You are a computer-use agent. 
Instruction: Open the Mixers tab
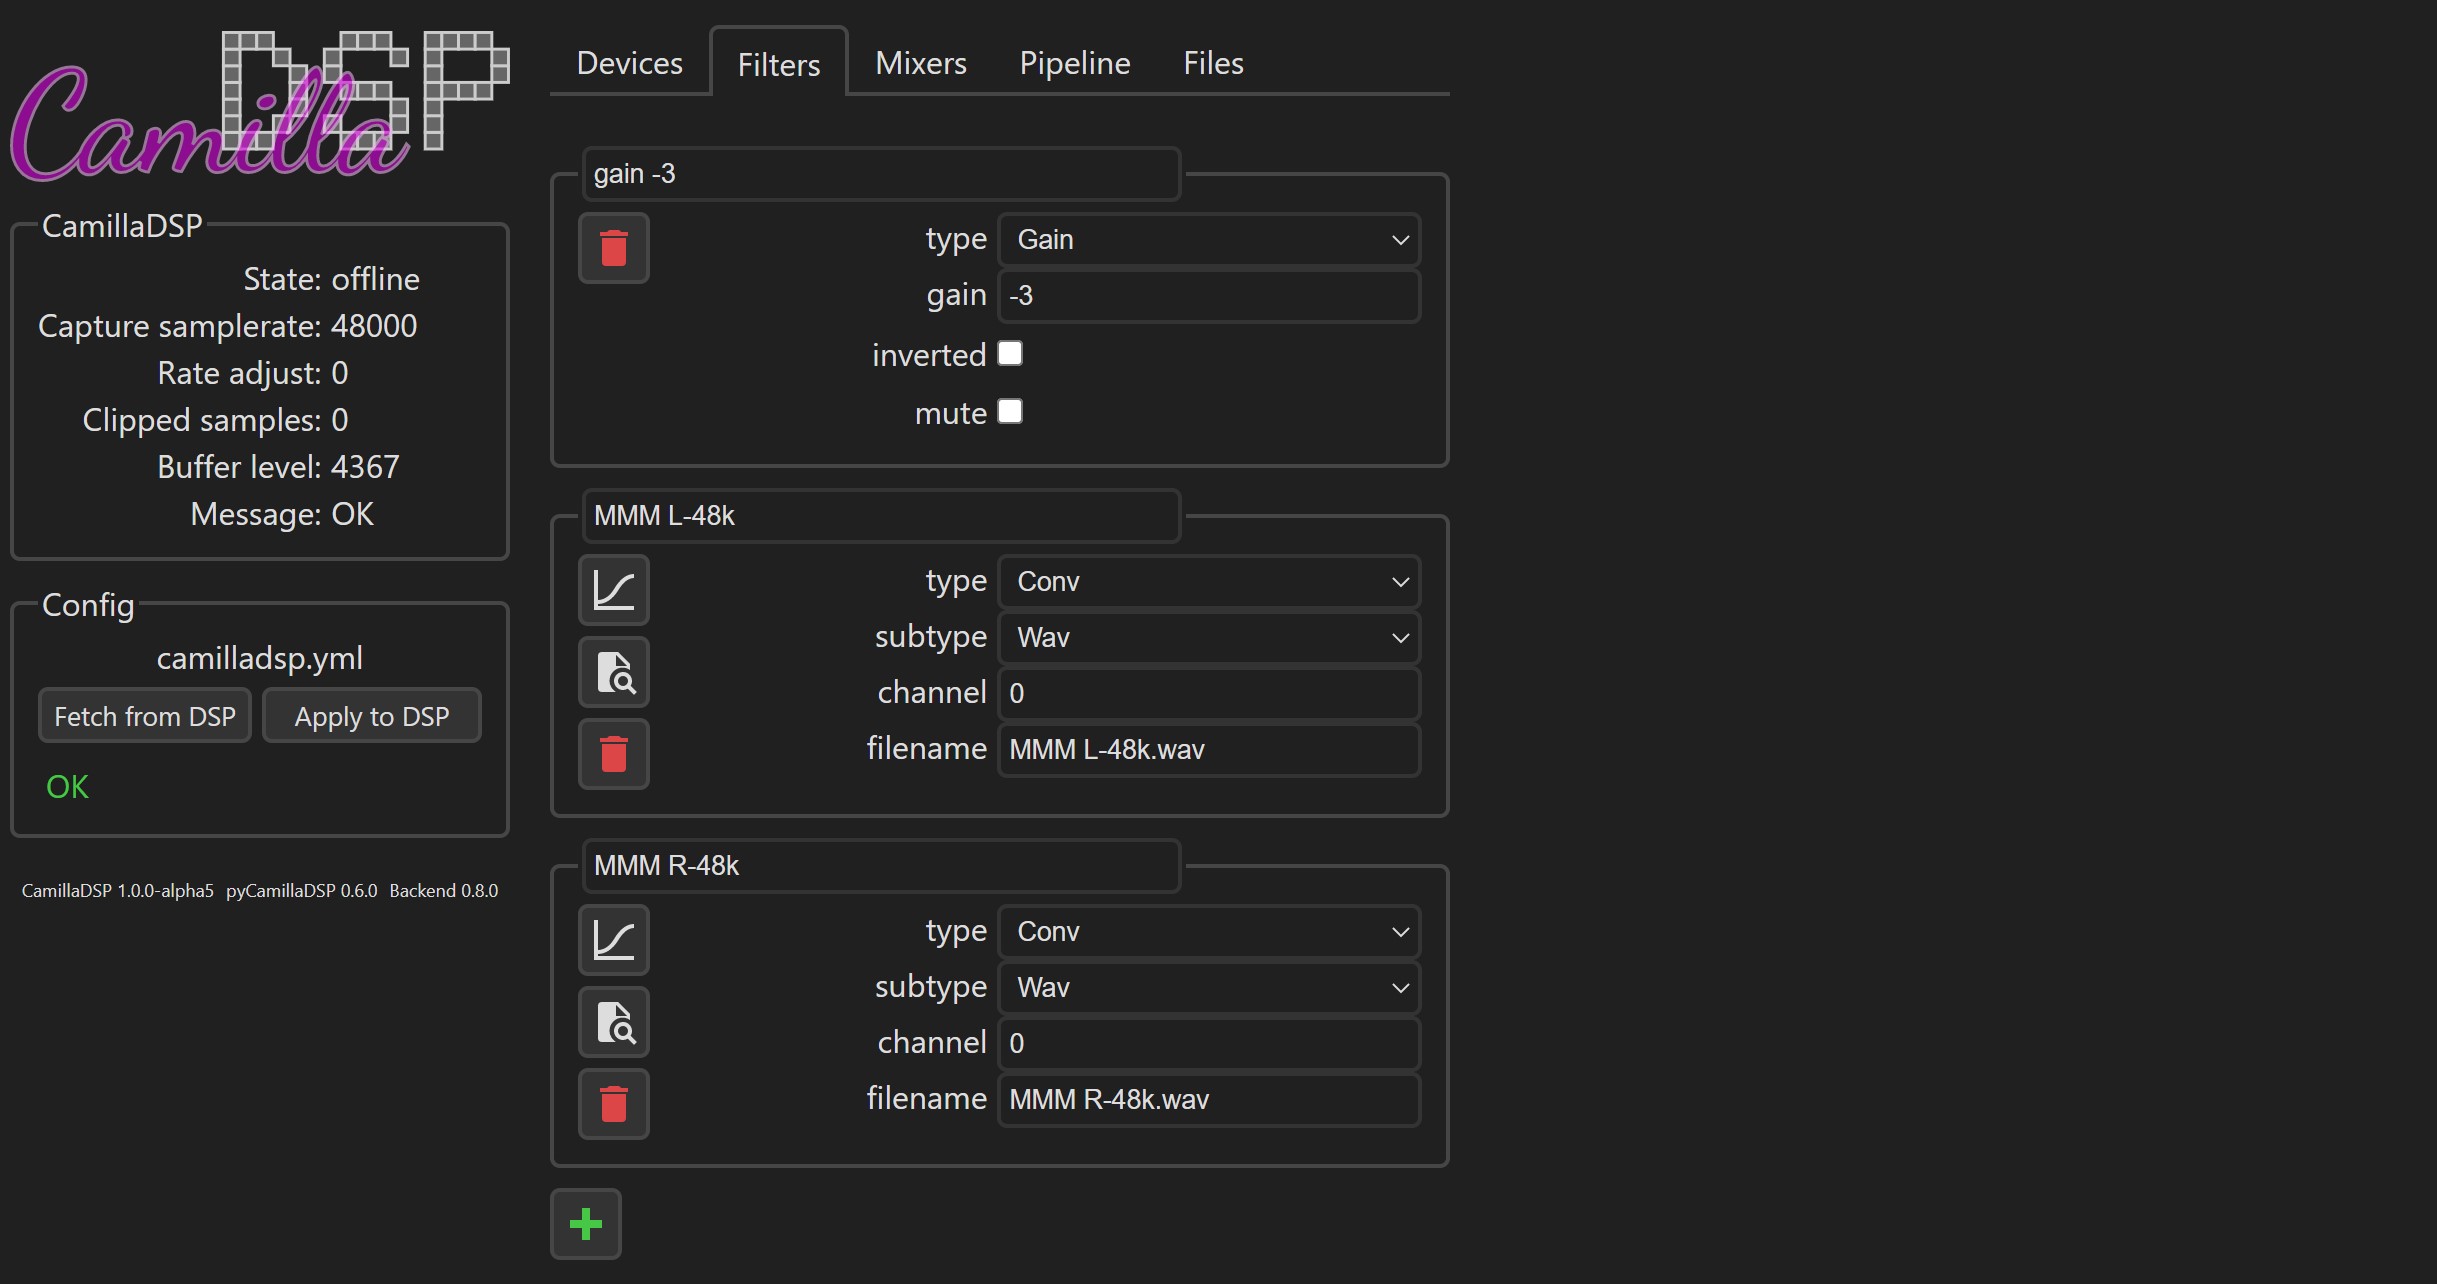pyautogui.click(x=921, y=63)
